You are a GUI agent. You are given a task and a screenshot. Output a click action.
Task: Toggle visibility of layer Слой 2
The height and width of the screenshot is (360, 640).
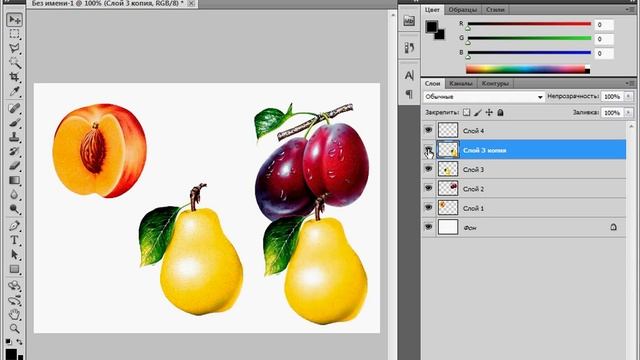click(428, 188)
